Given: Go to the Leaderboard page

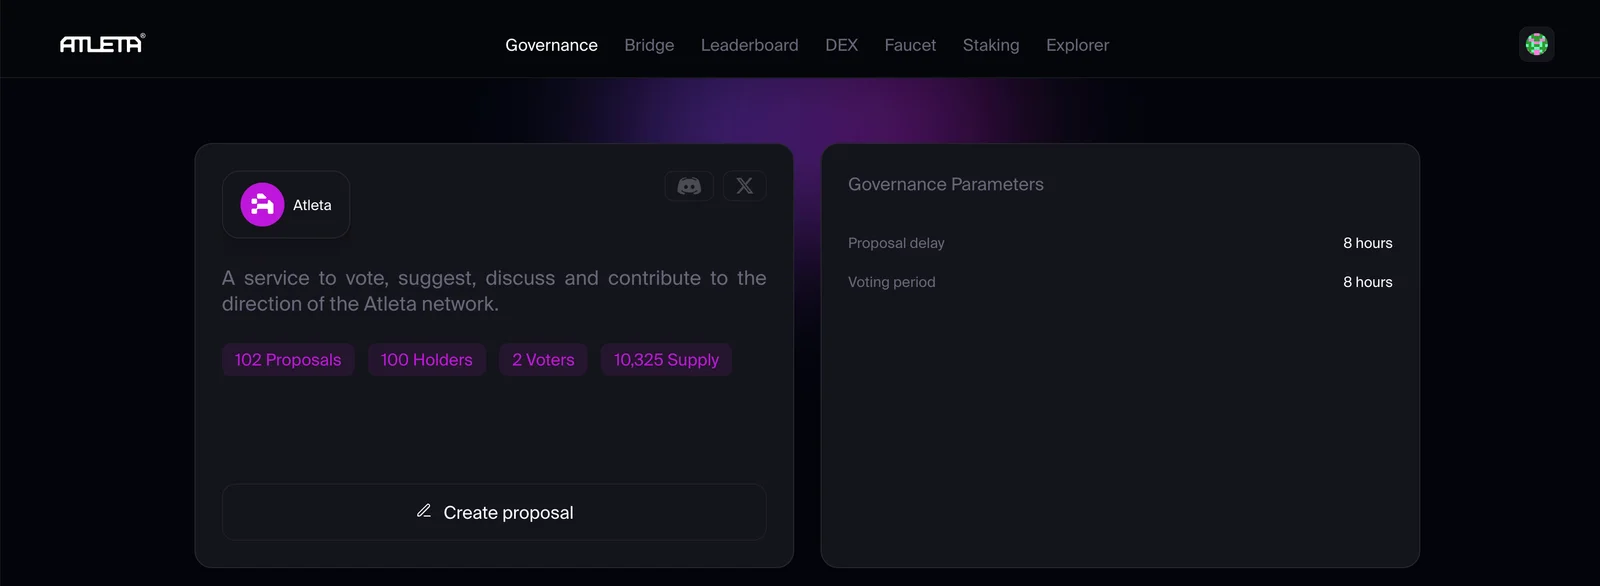Looking at the screenshot, I should point(750,45).
